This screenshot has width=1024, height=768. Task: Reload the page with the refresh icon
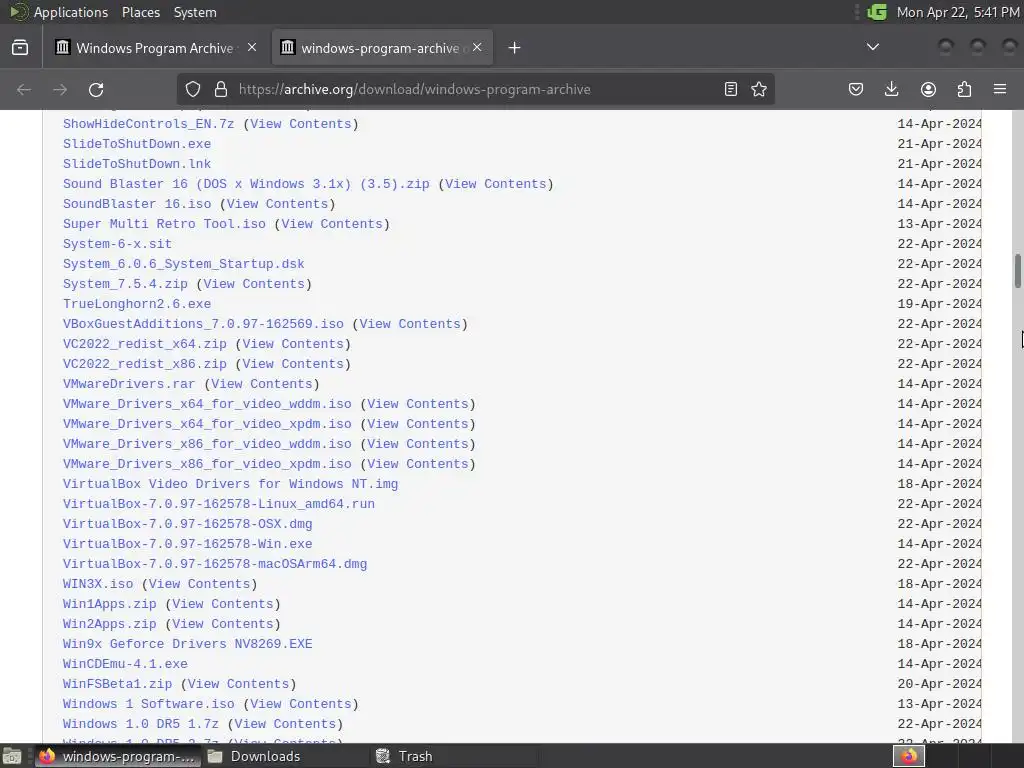tap(96, 89)
